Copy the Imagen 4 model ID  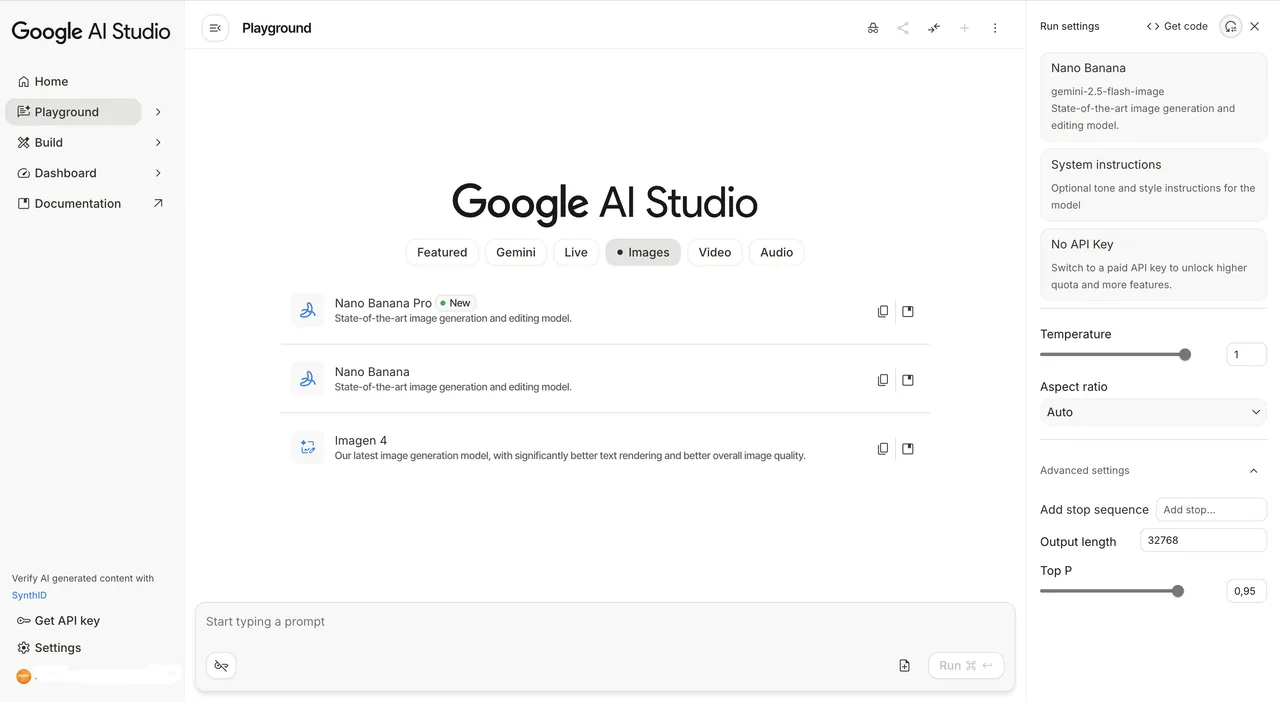(x=883, y=449)
